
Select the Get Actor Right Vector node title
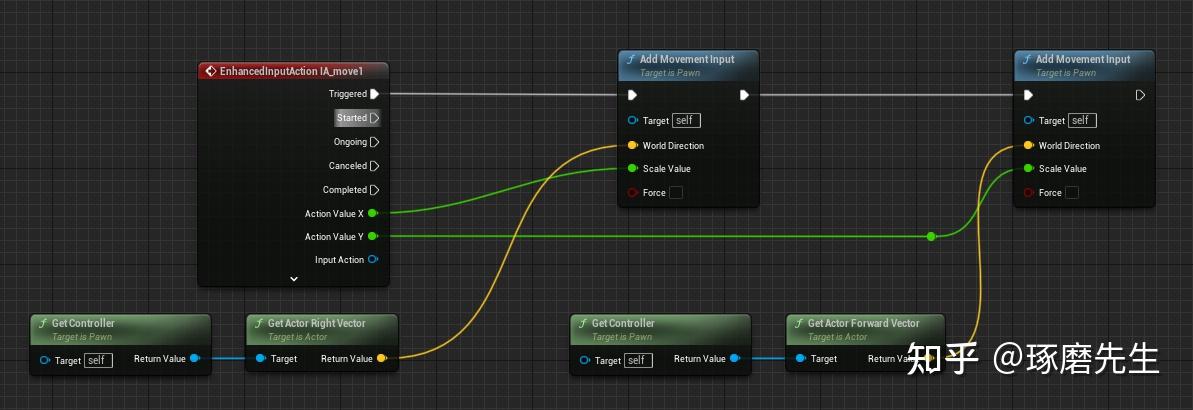pos(317,323)
